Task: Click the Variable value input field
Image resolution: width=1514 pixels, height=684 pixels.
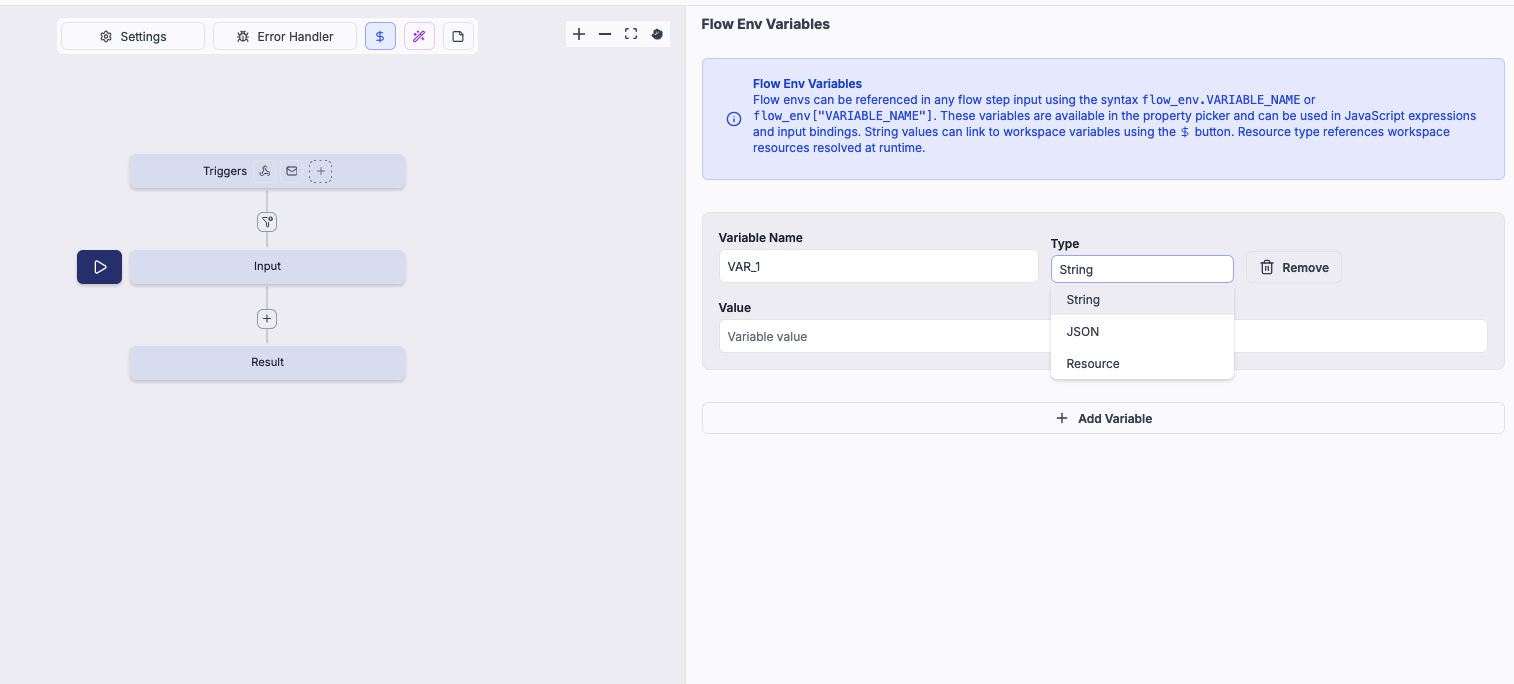Action: 880,336
